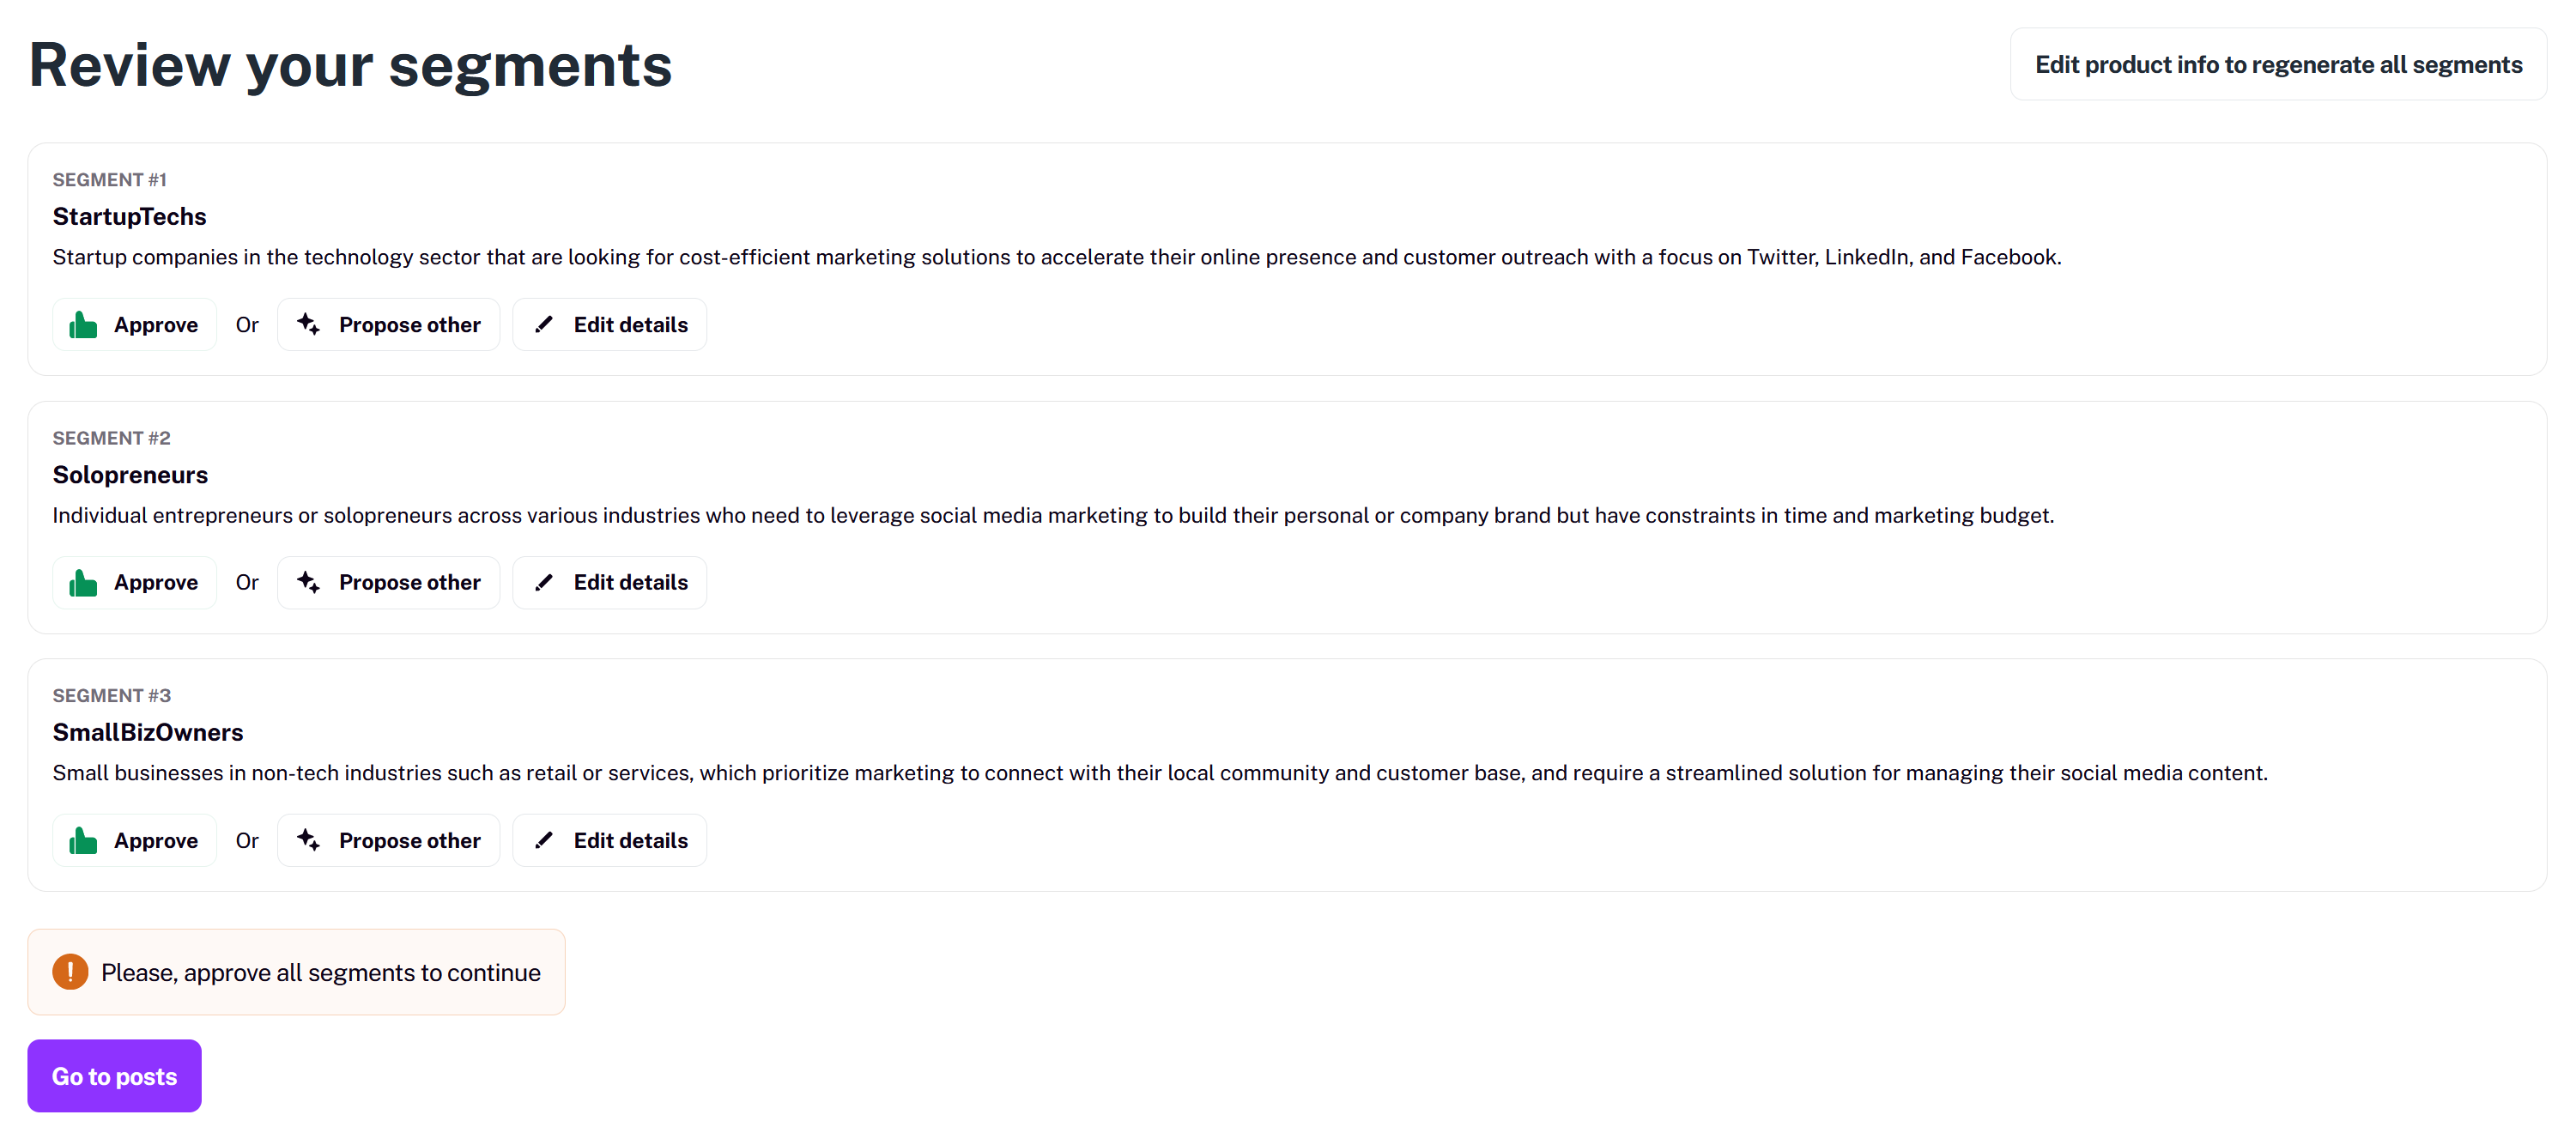Screen dimensions: 2576x1139
Task: Click the orange exclamation warning icon
Action: tap(70, 972)
